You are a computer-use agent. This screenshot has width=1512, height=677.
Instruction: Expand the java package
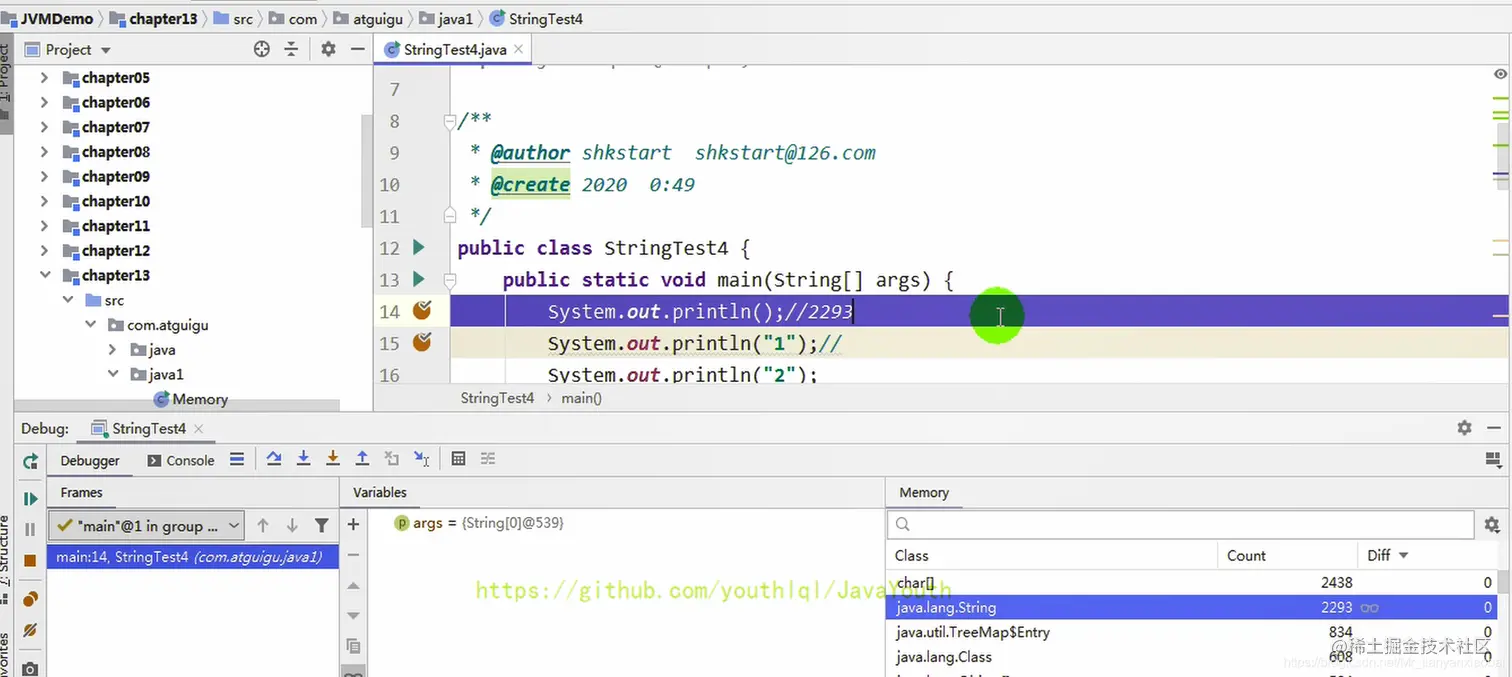tap(113, 350)
